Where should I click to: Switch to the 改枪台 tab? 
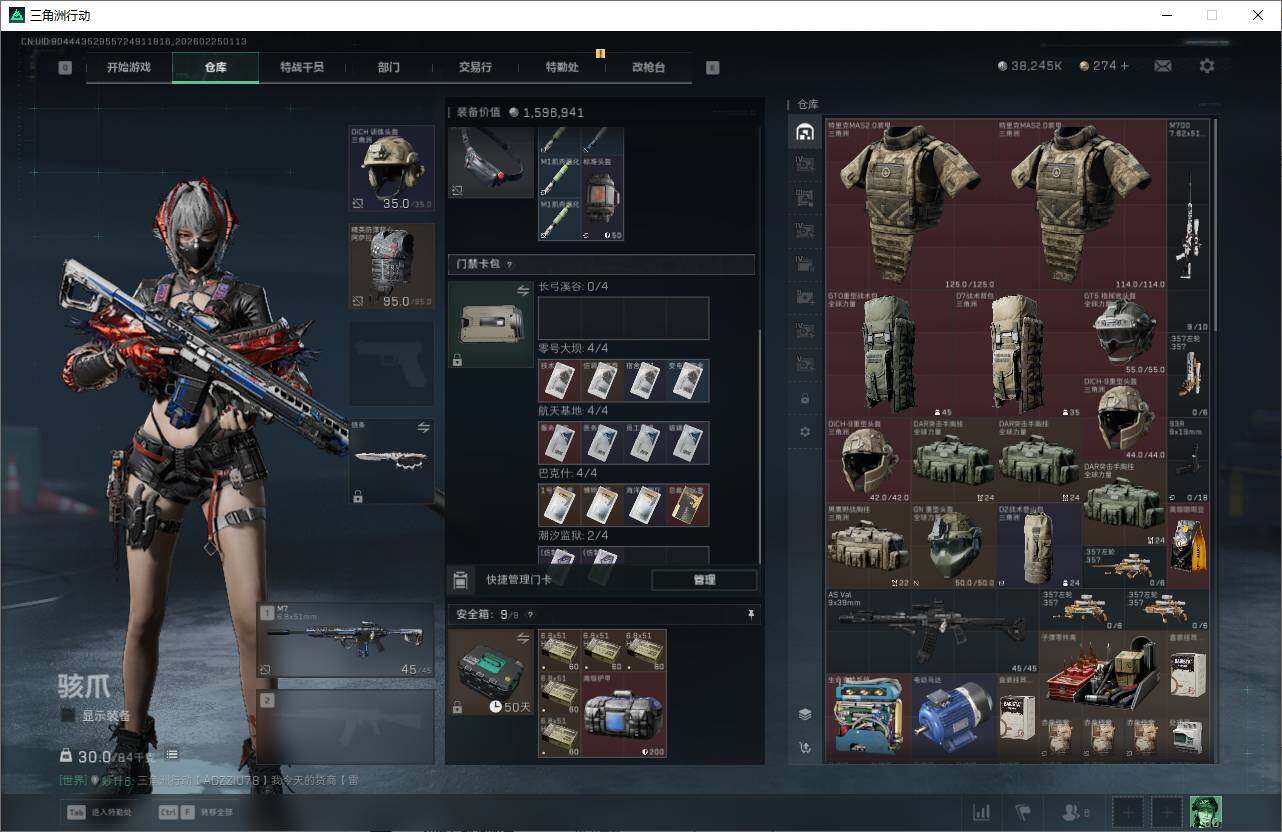648,67
